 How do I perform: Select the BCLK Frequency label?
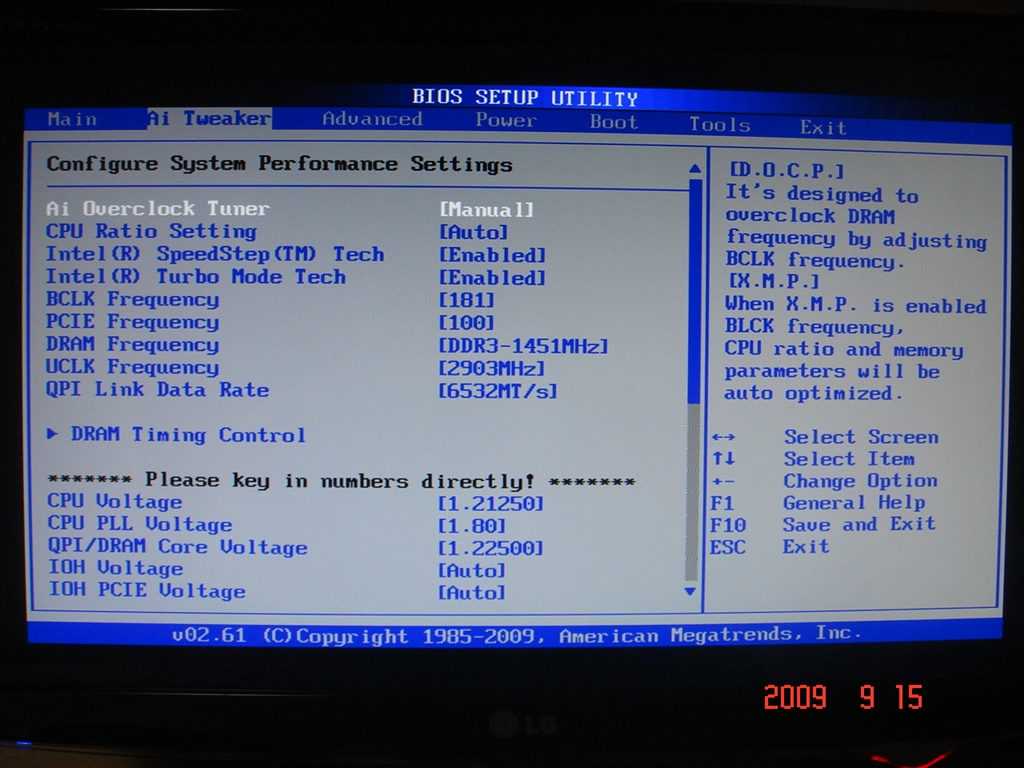[133, 299]
